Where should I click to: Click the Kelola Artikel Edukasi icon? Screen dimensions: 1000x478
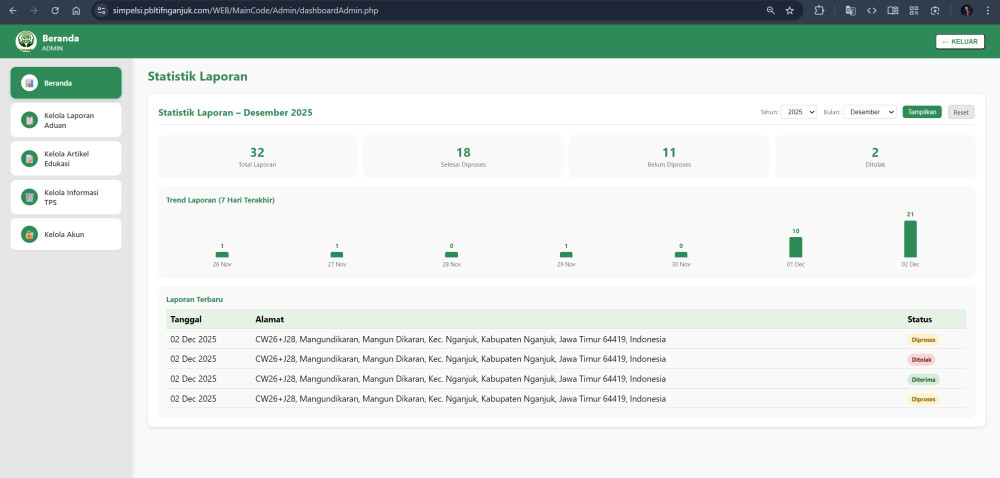(x=30, y=158)
